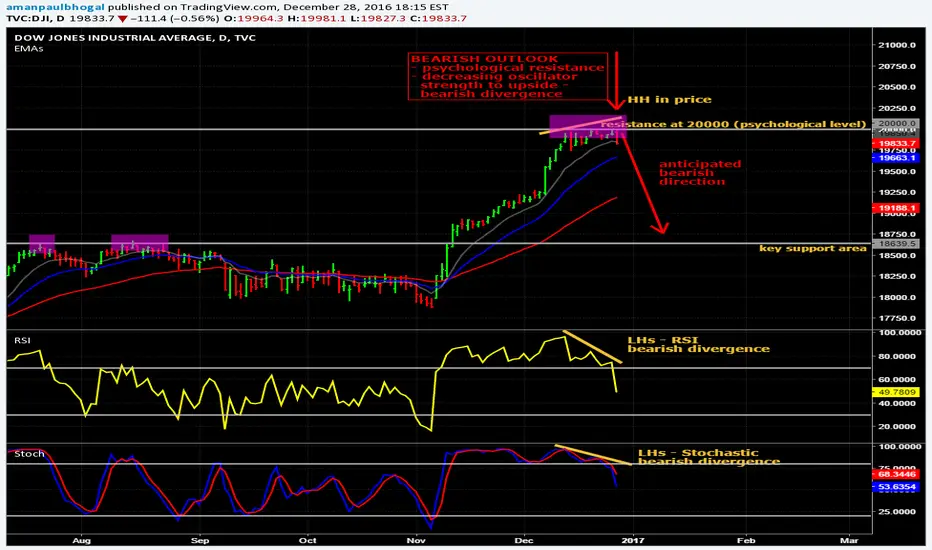
Task: Select the LHs - RSI bearish divergence text
Action: tap(698, 344)
